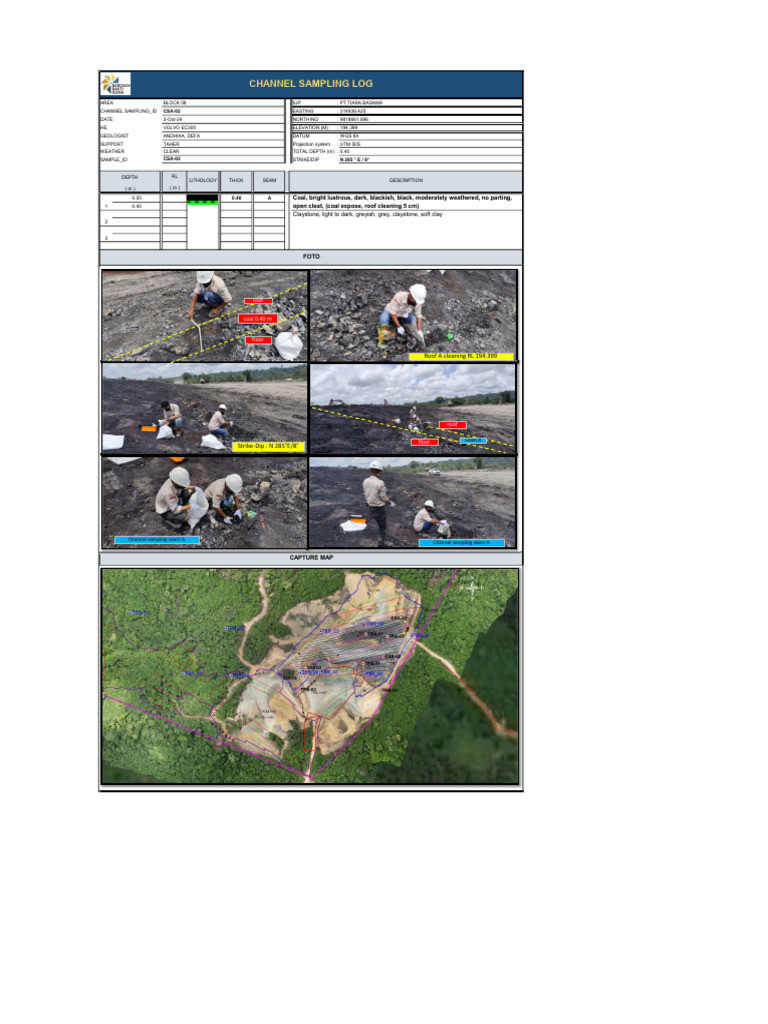768x1024 pixels.
Task: Click the THICK column header
Action: tap(236, 180)
